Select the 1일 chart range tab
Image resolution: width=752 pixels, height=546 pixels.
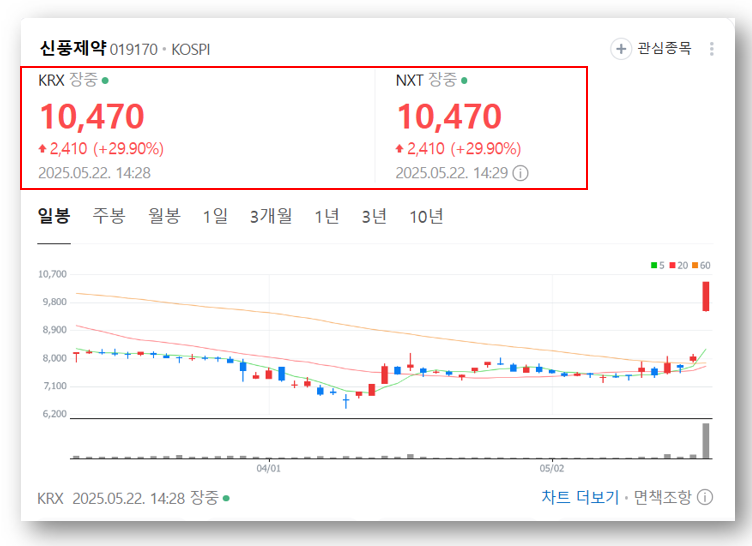(215, 216)
